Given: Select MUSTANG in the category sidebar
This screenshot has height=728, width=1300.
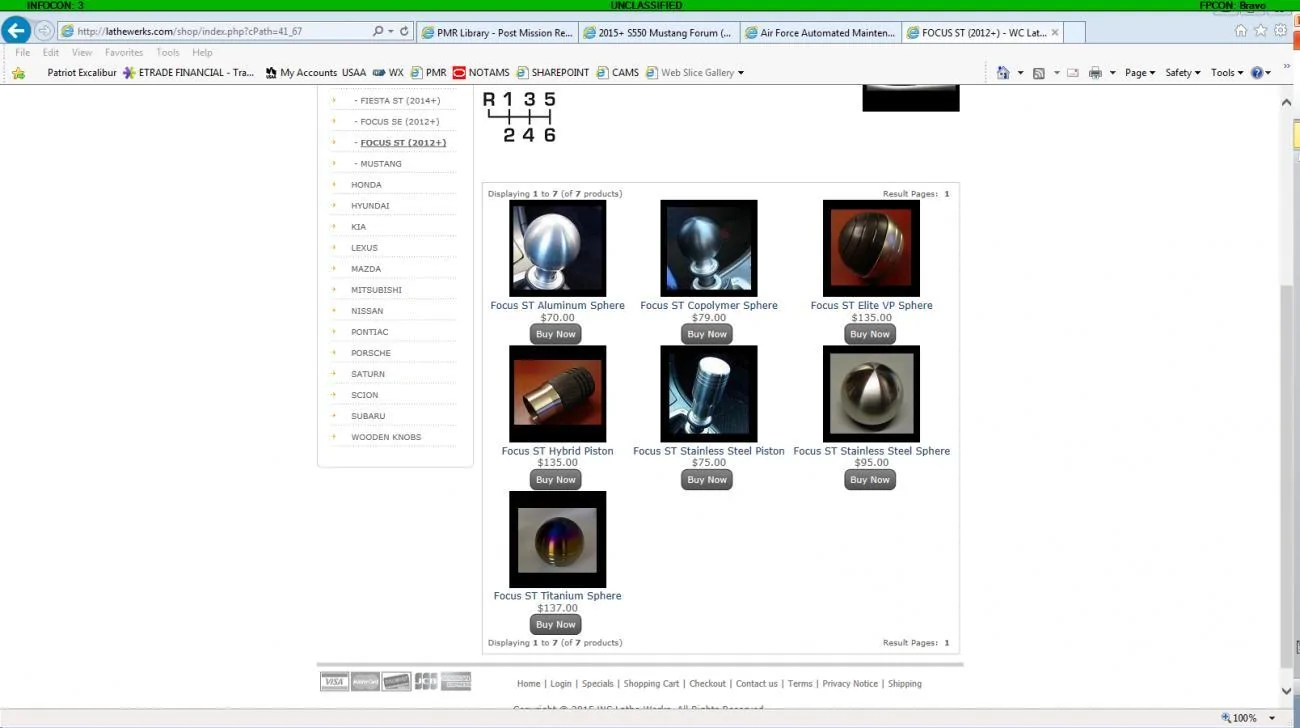Looking at the screenshot, I should point(381,164).
